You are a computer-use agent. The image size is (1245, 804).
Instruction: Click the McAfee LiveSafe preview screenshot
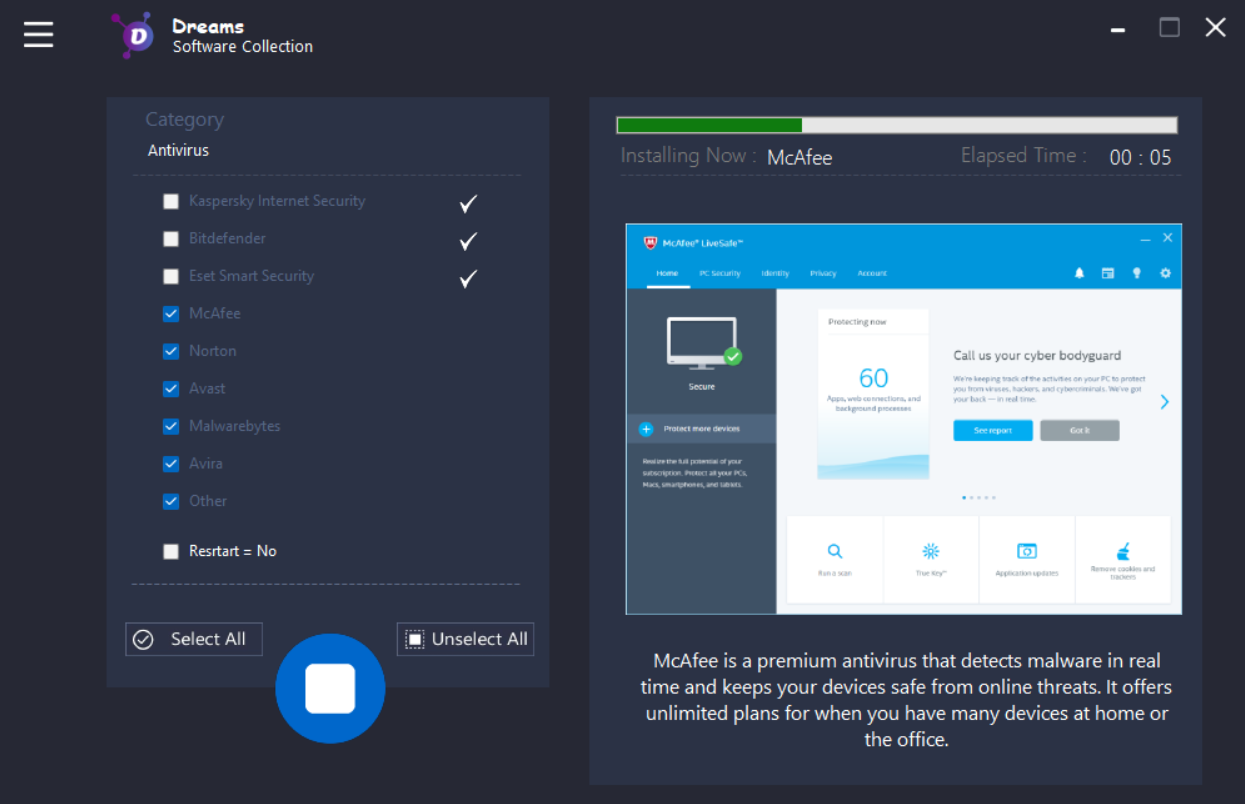903,419
